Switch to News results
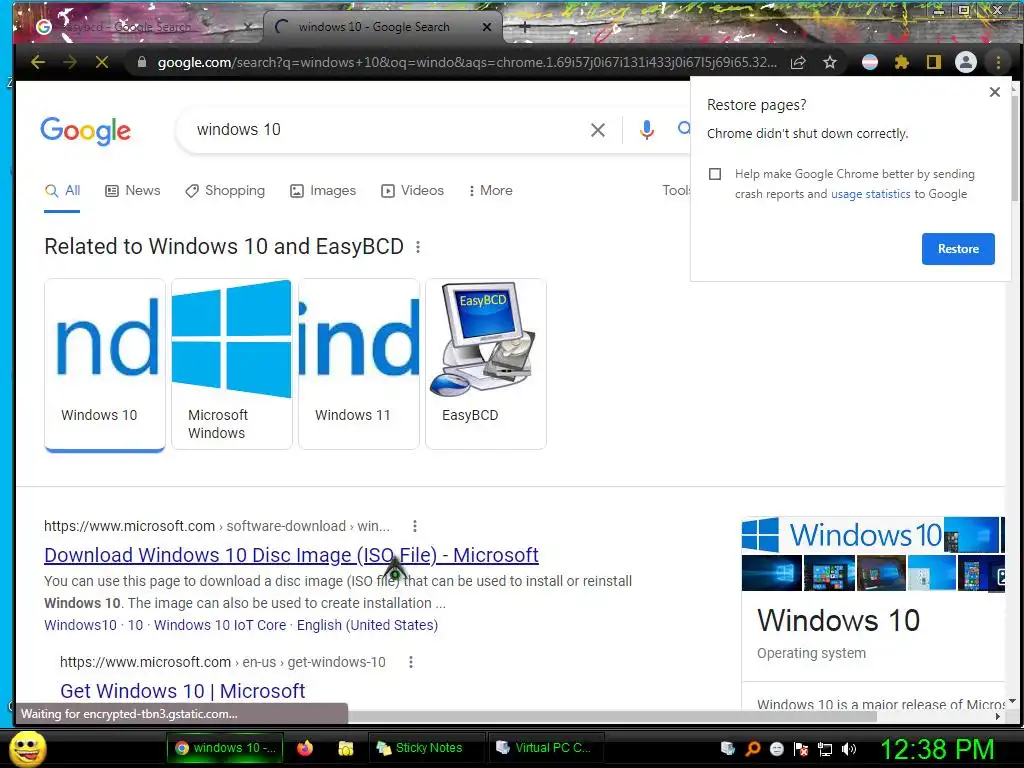This screenshot has width=1024, height=768. 133,191
